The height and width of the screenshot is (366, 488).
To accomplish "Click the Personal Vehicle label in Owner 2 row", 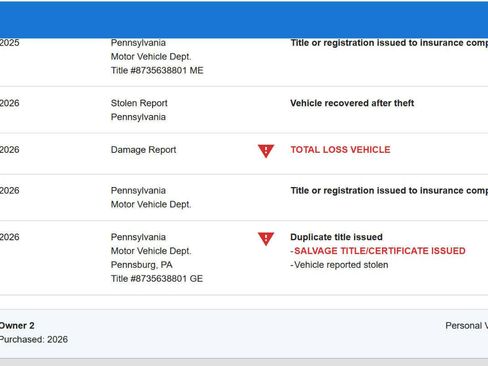I will [x=467, y=326].
